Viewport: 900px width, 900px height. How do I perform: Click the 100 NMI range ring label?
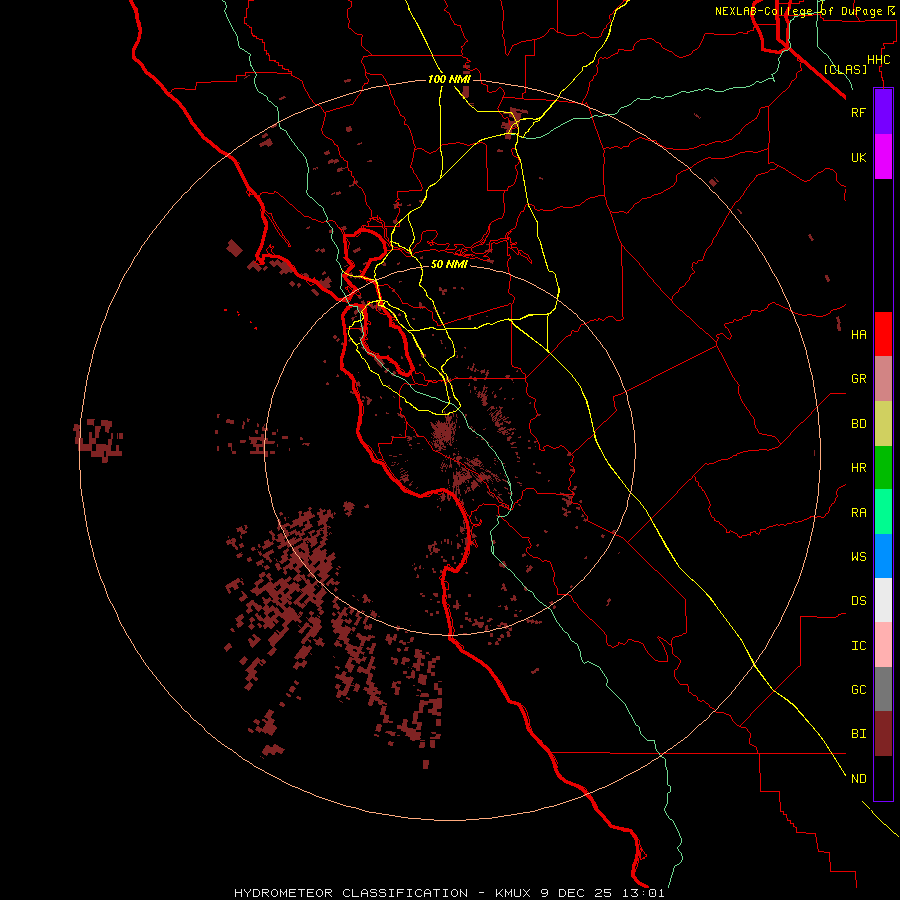coord(449,79)
